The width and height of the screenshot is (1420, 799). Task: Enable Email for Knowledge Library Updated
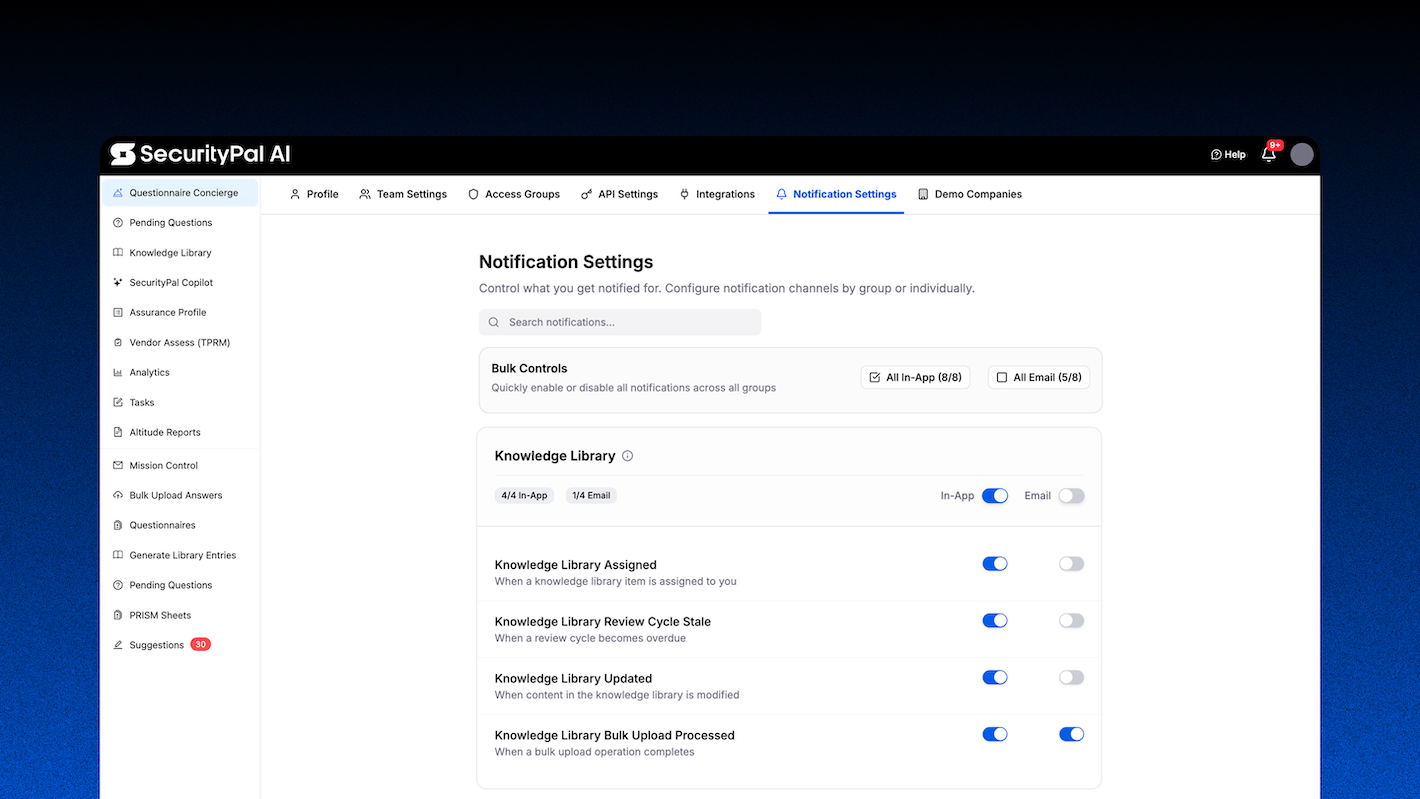click(1071, 678)
